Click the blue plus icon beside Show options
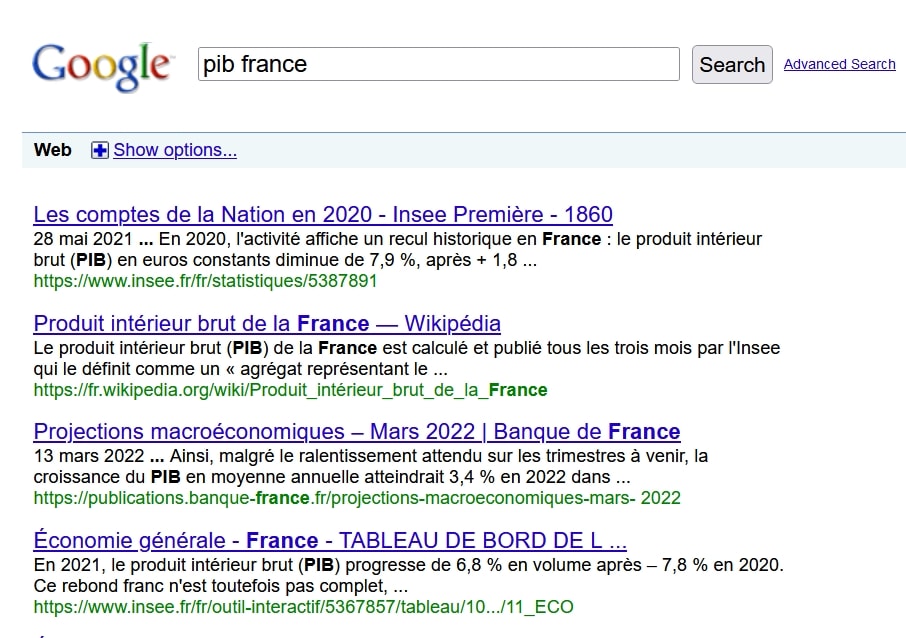This screenshot has height=638, width=906. (x=99, y=150)
